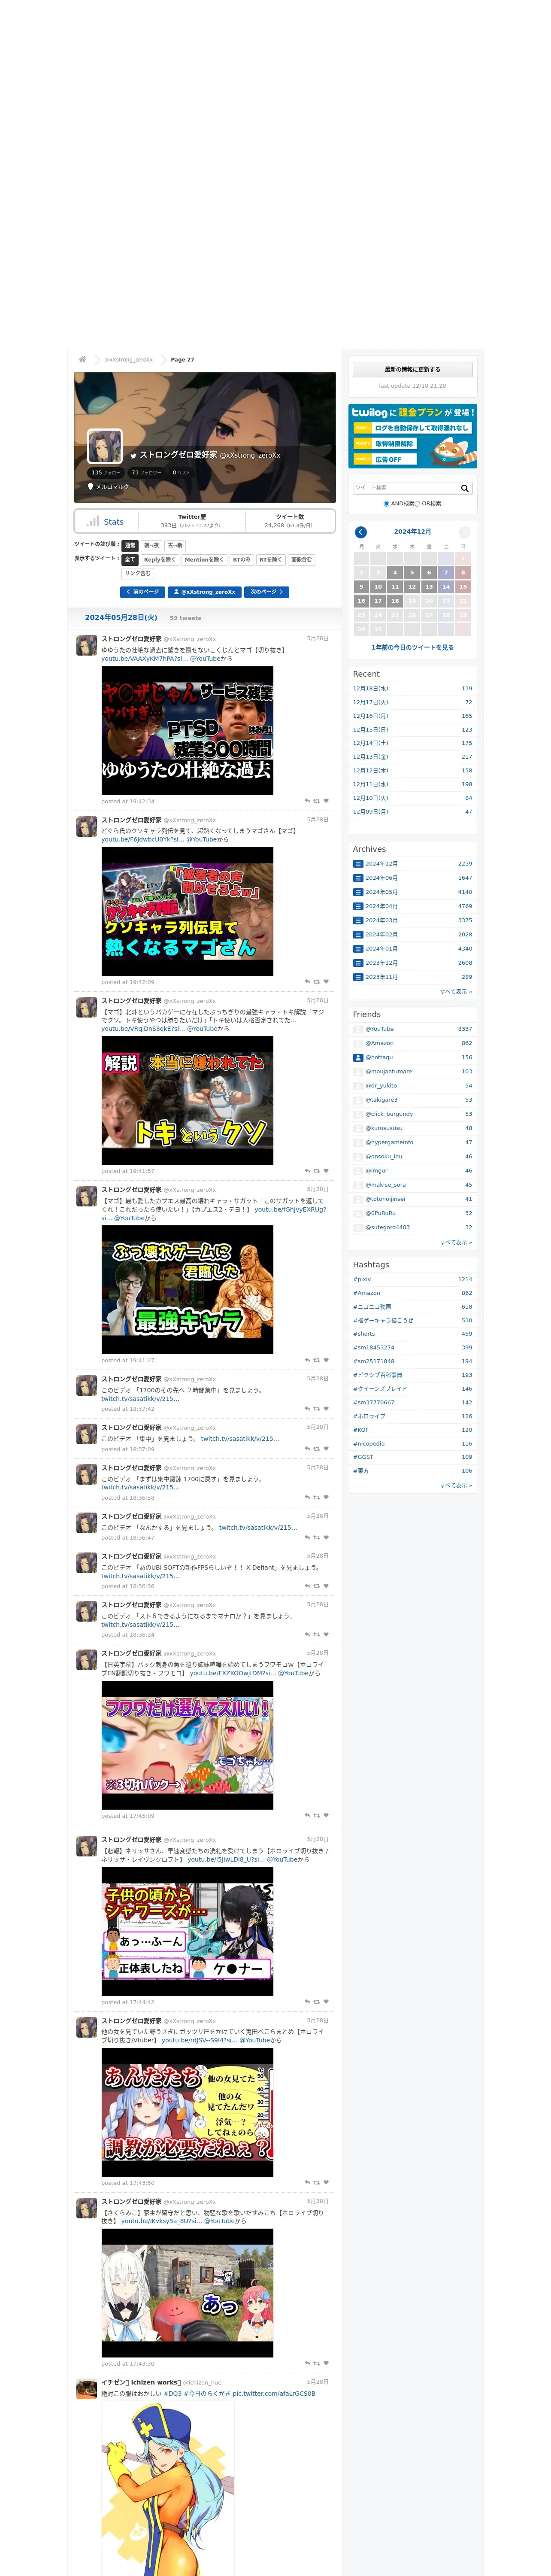
Task: Toggle the RTのみ filter
Action: tap(242, 560)
